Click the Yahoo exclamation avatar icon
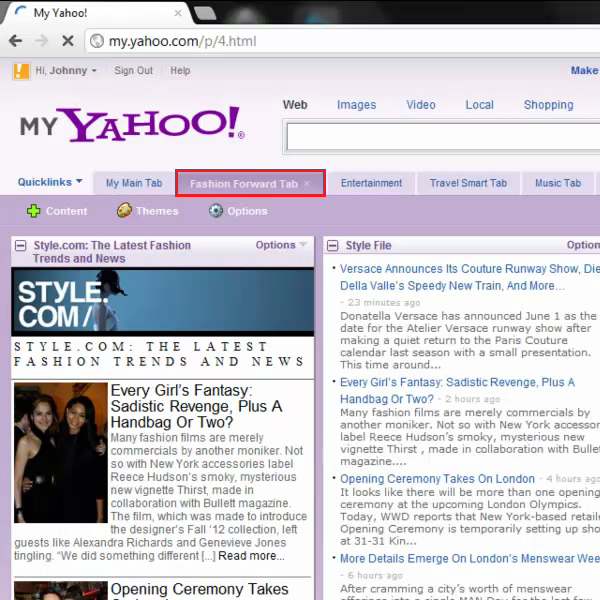 [21, 71]
